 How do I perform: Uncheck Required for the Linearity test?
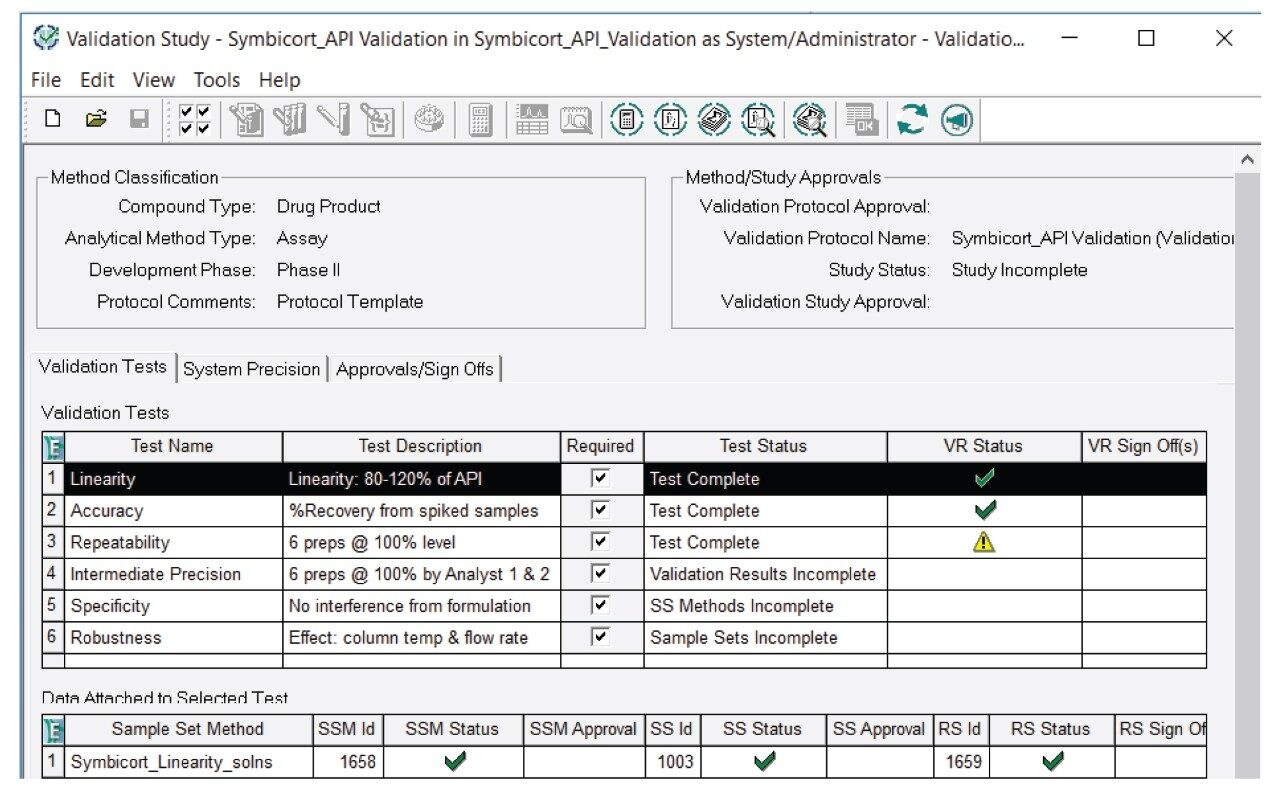pyautogui.click(x=601, y=478)
